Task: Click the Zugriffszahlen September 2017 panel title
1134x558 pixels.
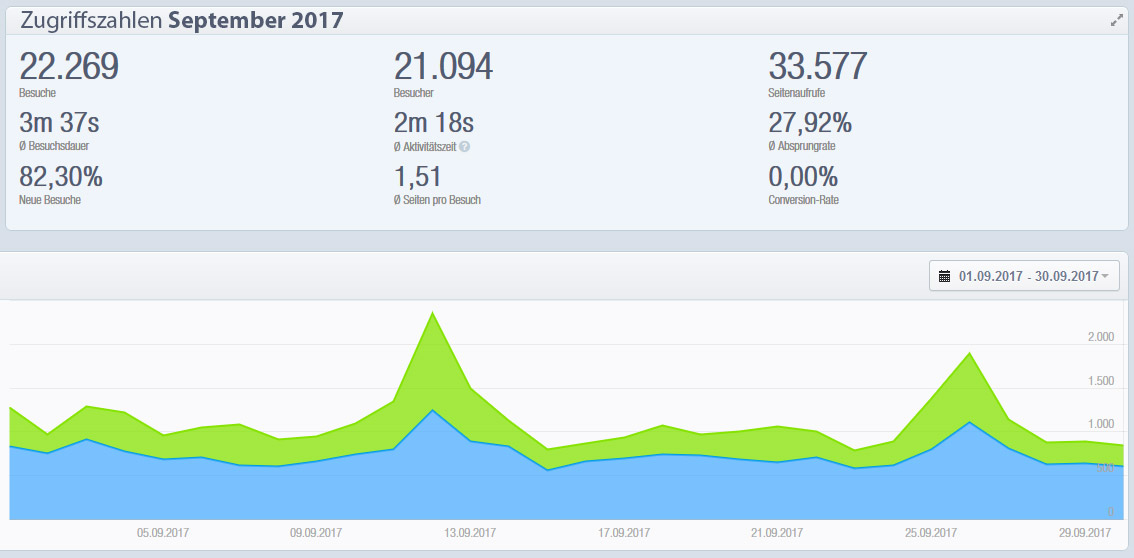Action: (x=181, y=21)
